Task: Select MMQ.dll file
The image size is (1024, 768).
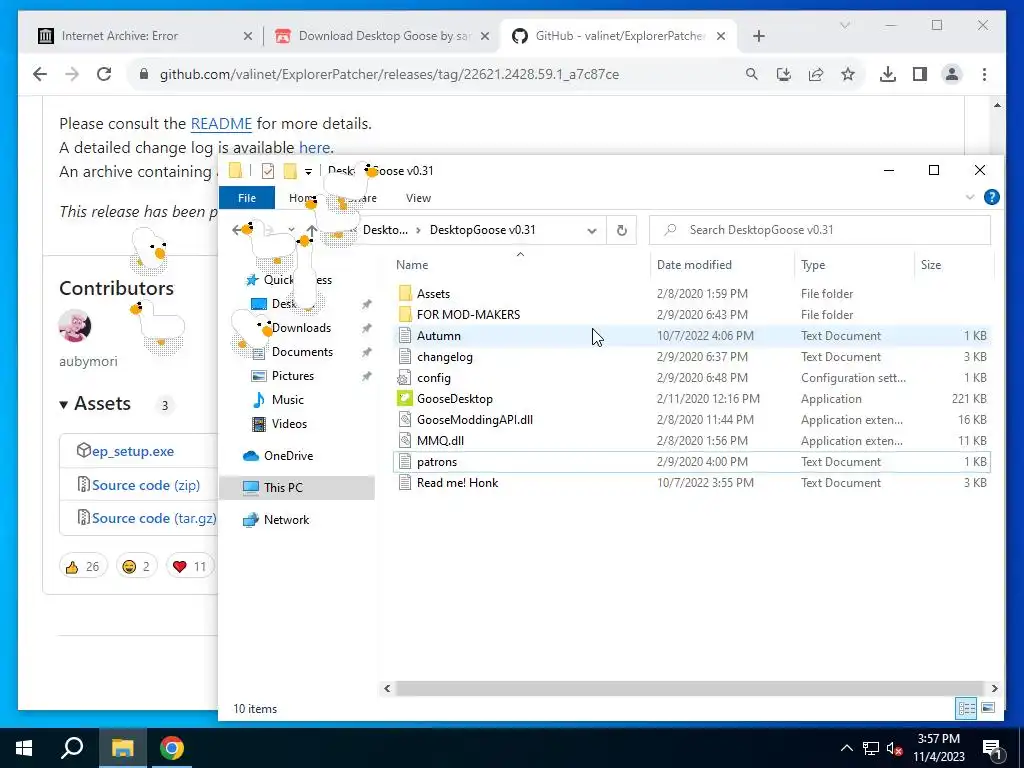Action: click(x=440, y=441)
